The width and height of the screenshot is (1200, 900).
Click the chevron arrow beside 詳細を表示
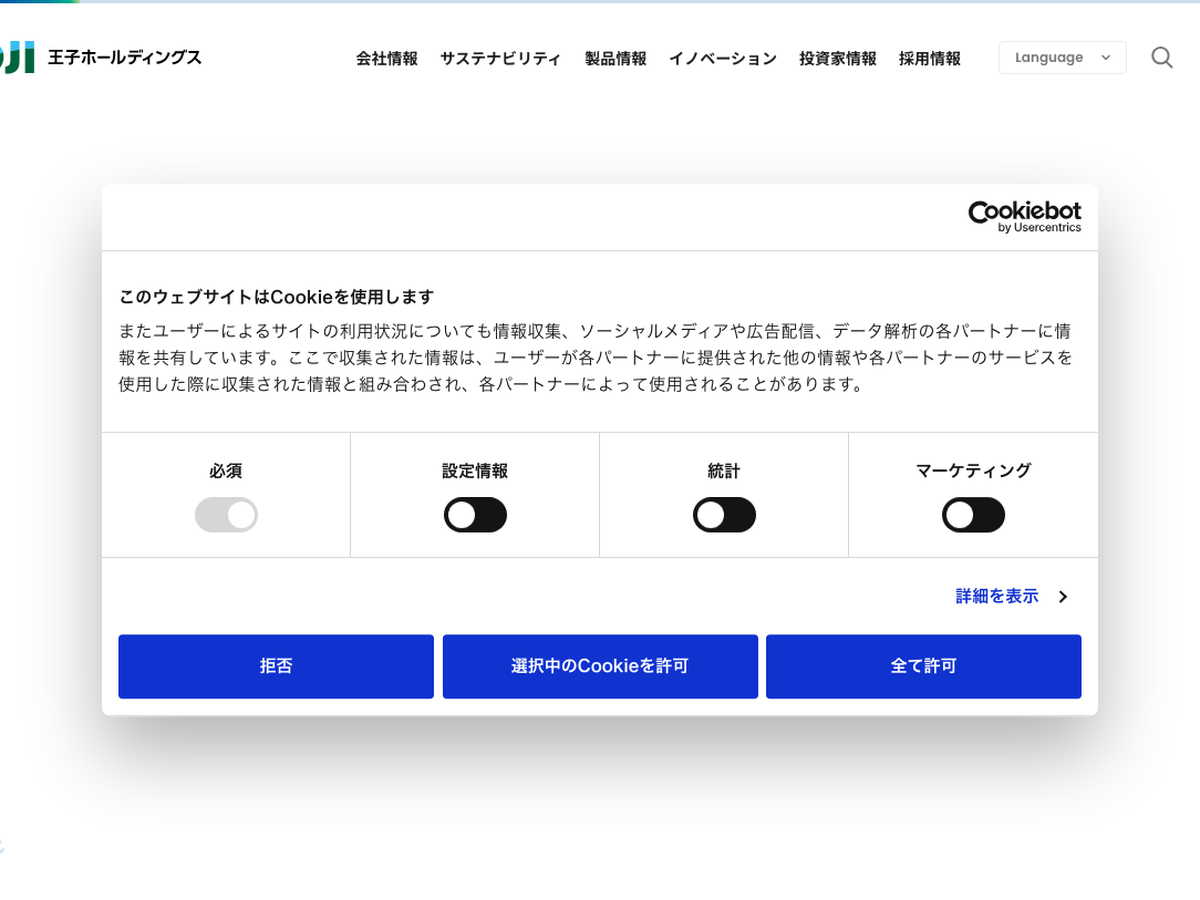point(1063,597)
